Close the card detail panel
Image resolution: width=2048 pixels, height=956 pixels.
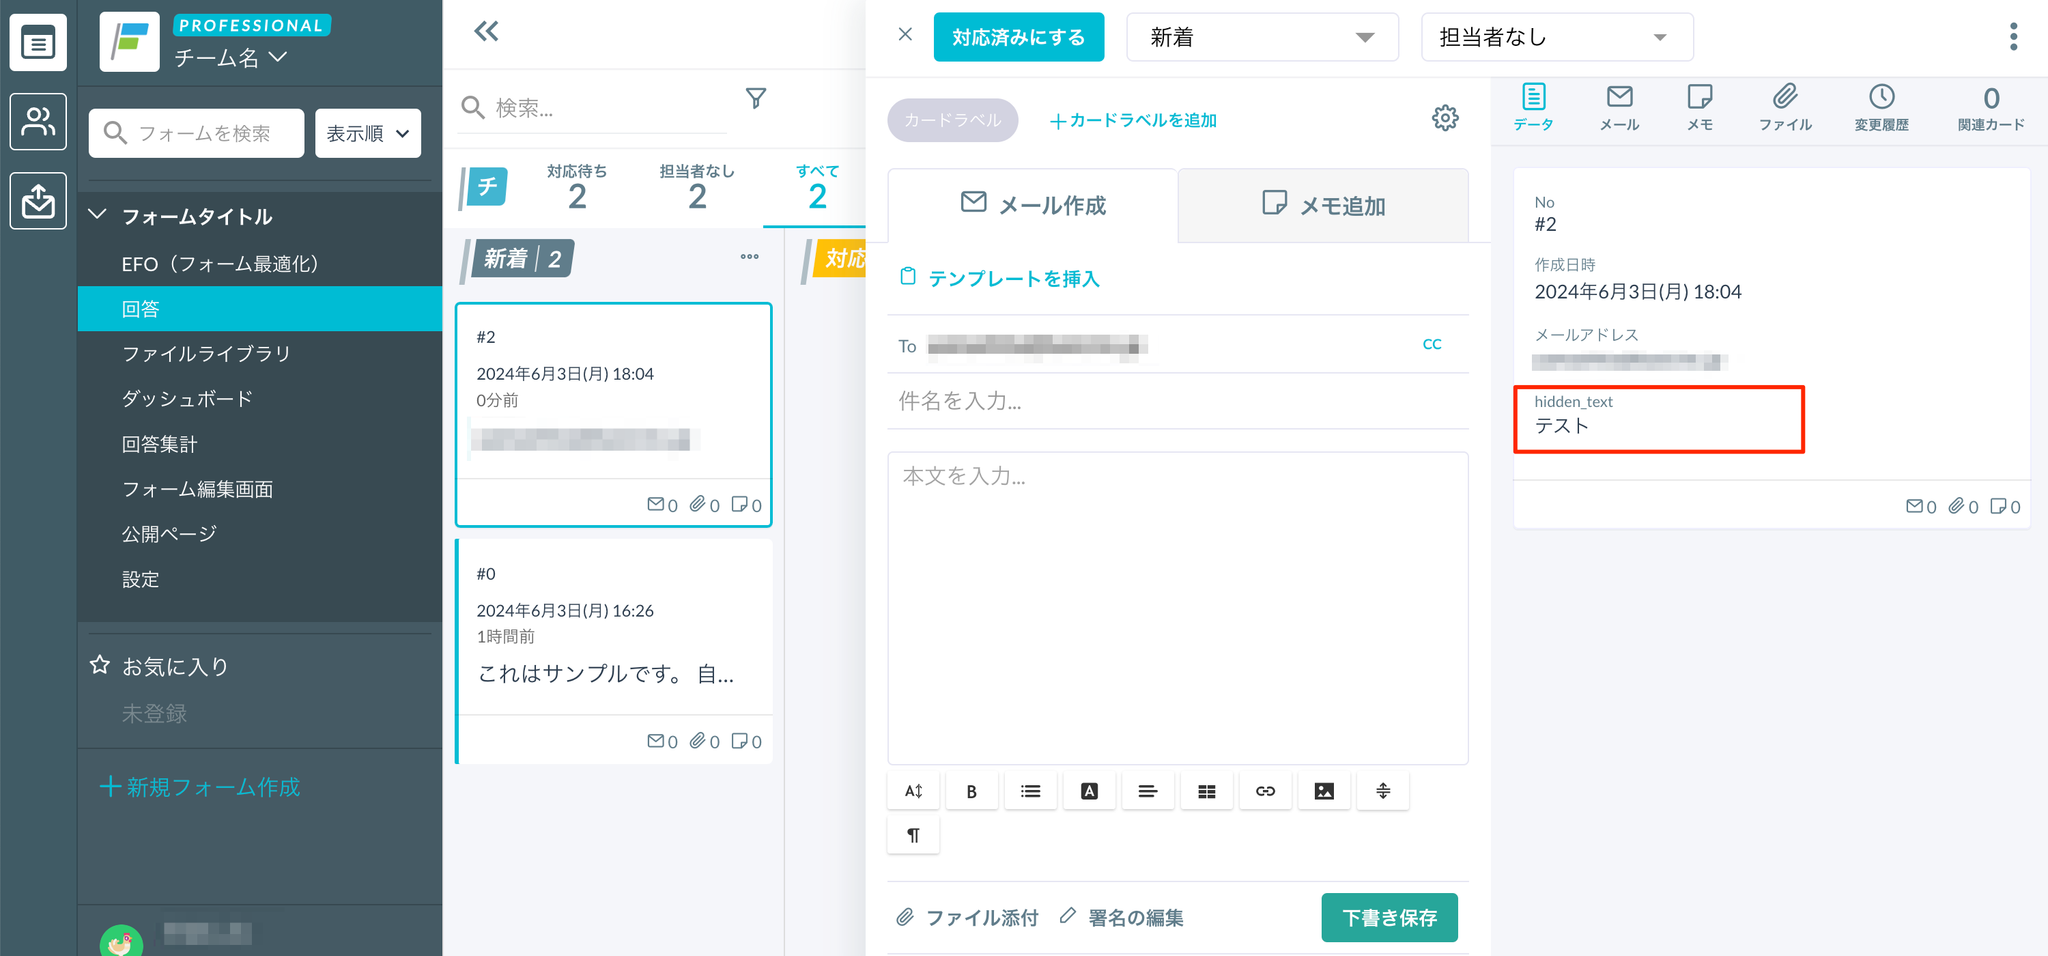click(905, 35)
